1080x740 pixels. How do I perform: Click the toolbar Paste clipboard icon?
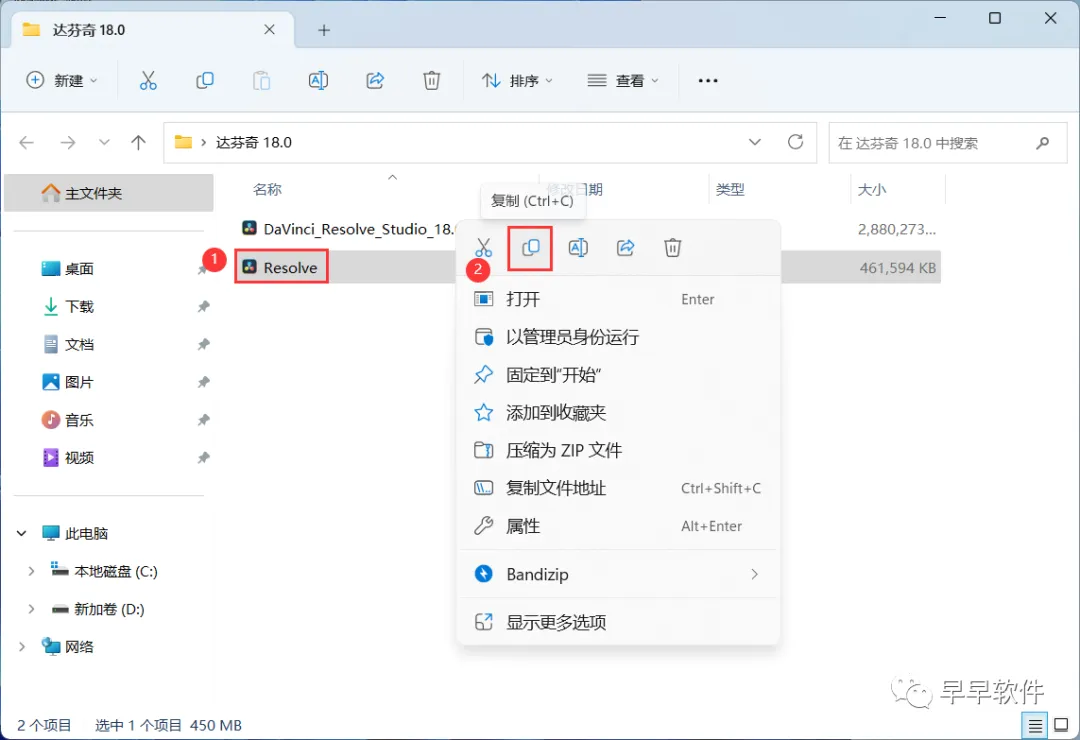click(261, 81)
